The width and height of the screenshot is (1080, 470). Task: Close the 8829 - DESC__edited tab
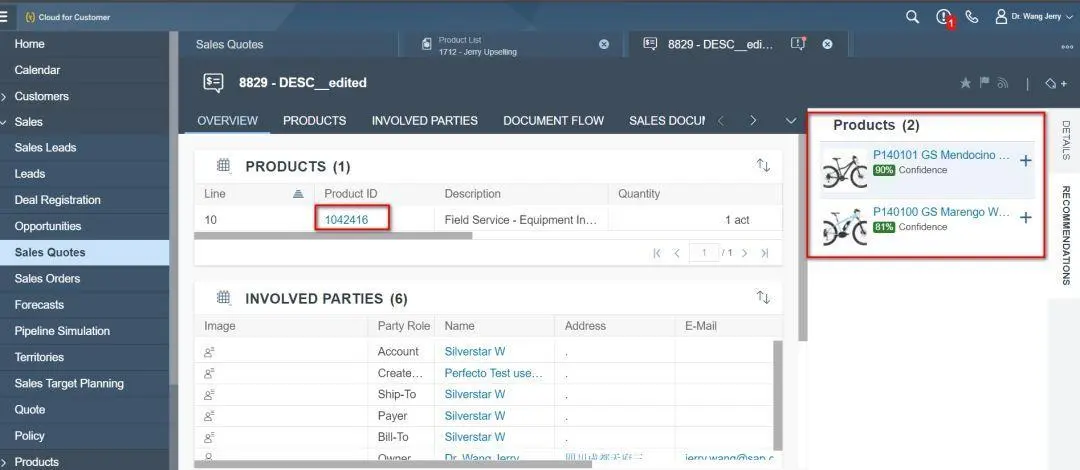click(827, 44)
